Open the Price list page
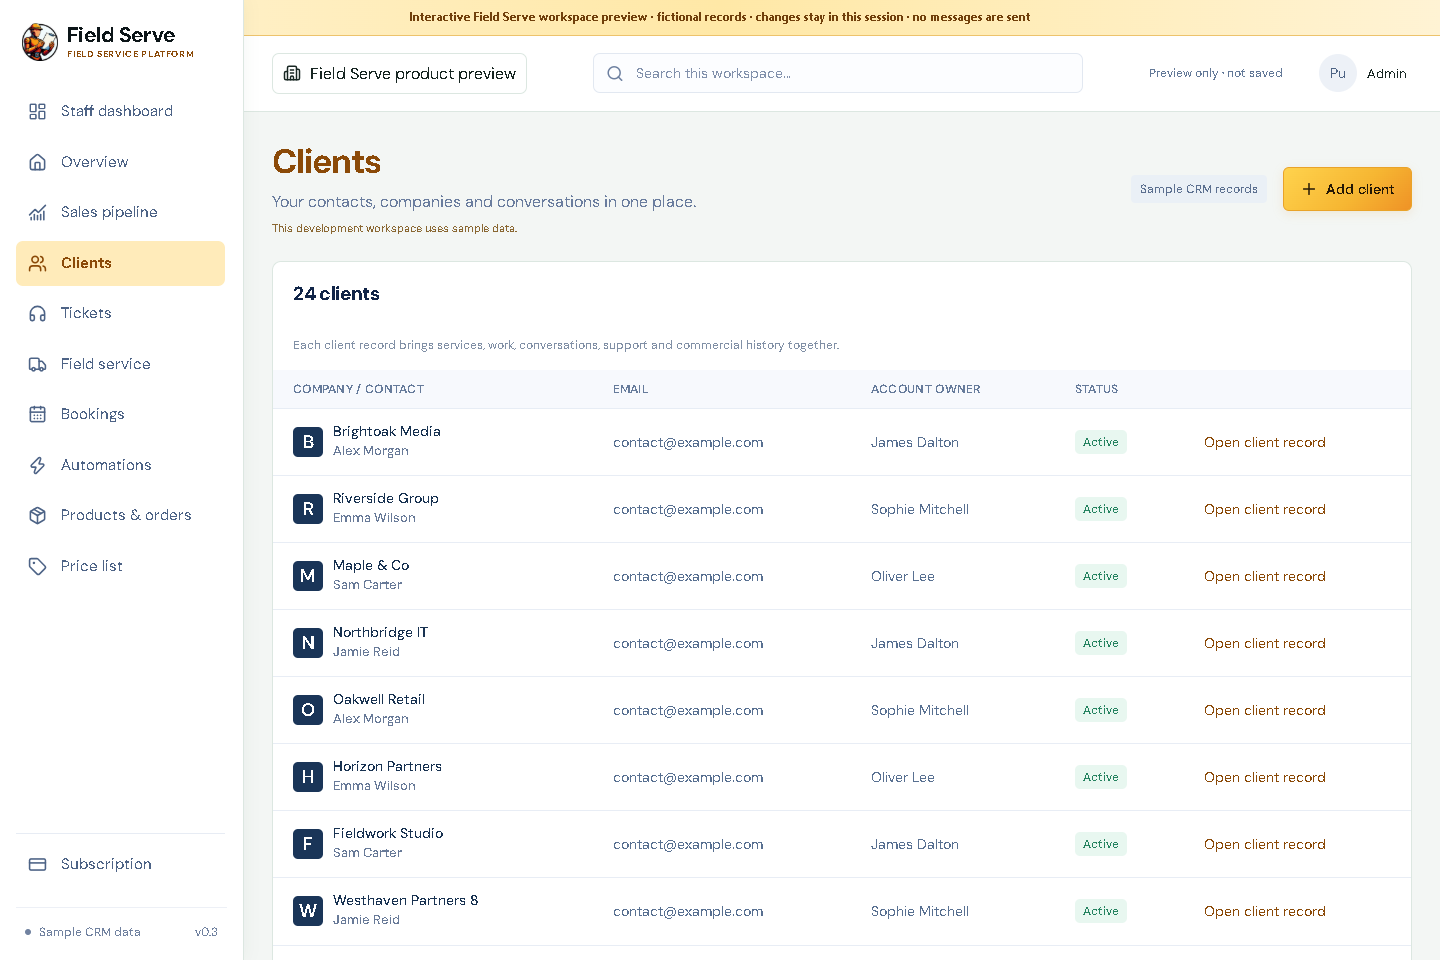The image size is (1440, 960). tap(120, 566)
